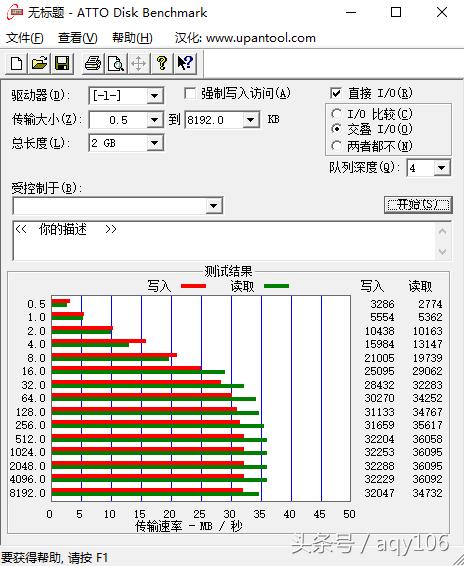Click read value 36092 in the 4096.0 row

pos(428,479)
